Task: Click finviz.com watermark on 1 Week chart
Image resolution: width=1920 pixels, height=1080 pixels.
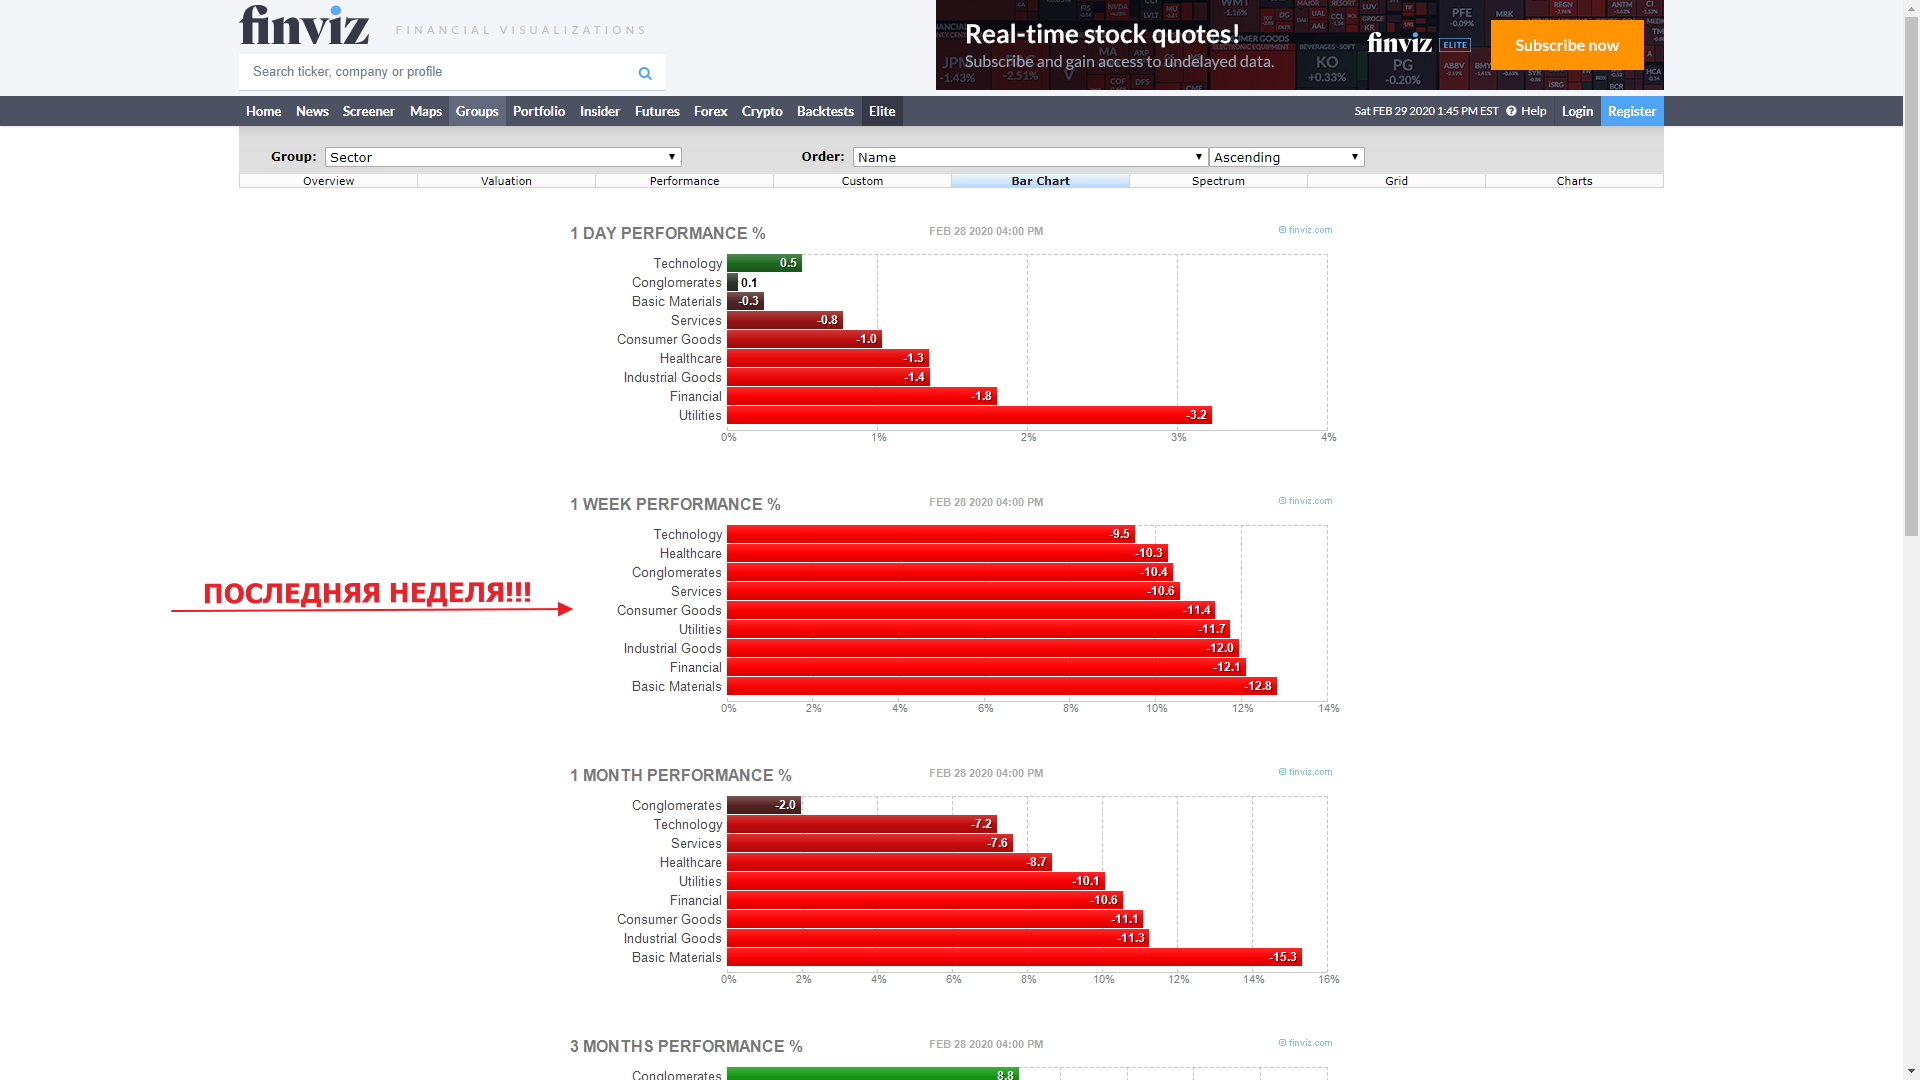Action: click(x=1305, y=501)
